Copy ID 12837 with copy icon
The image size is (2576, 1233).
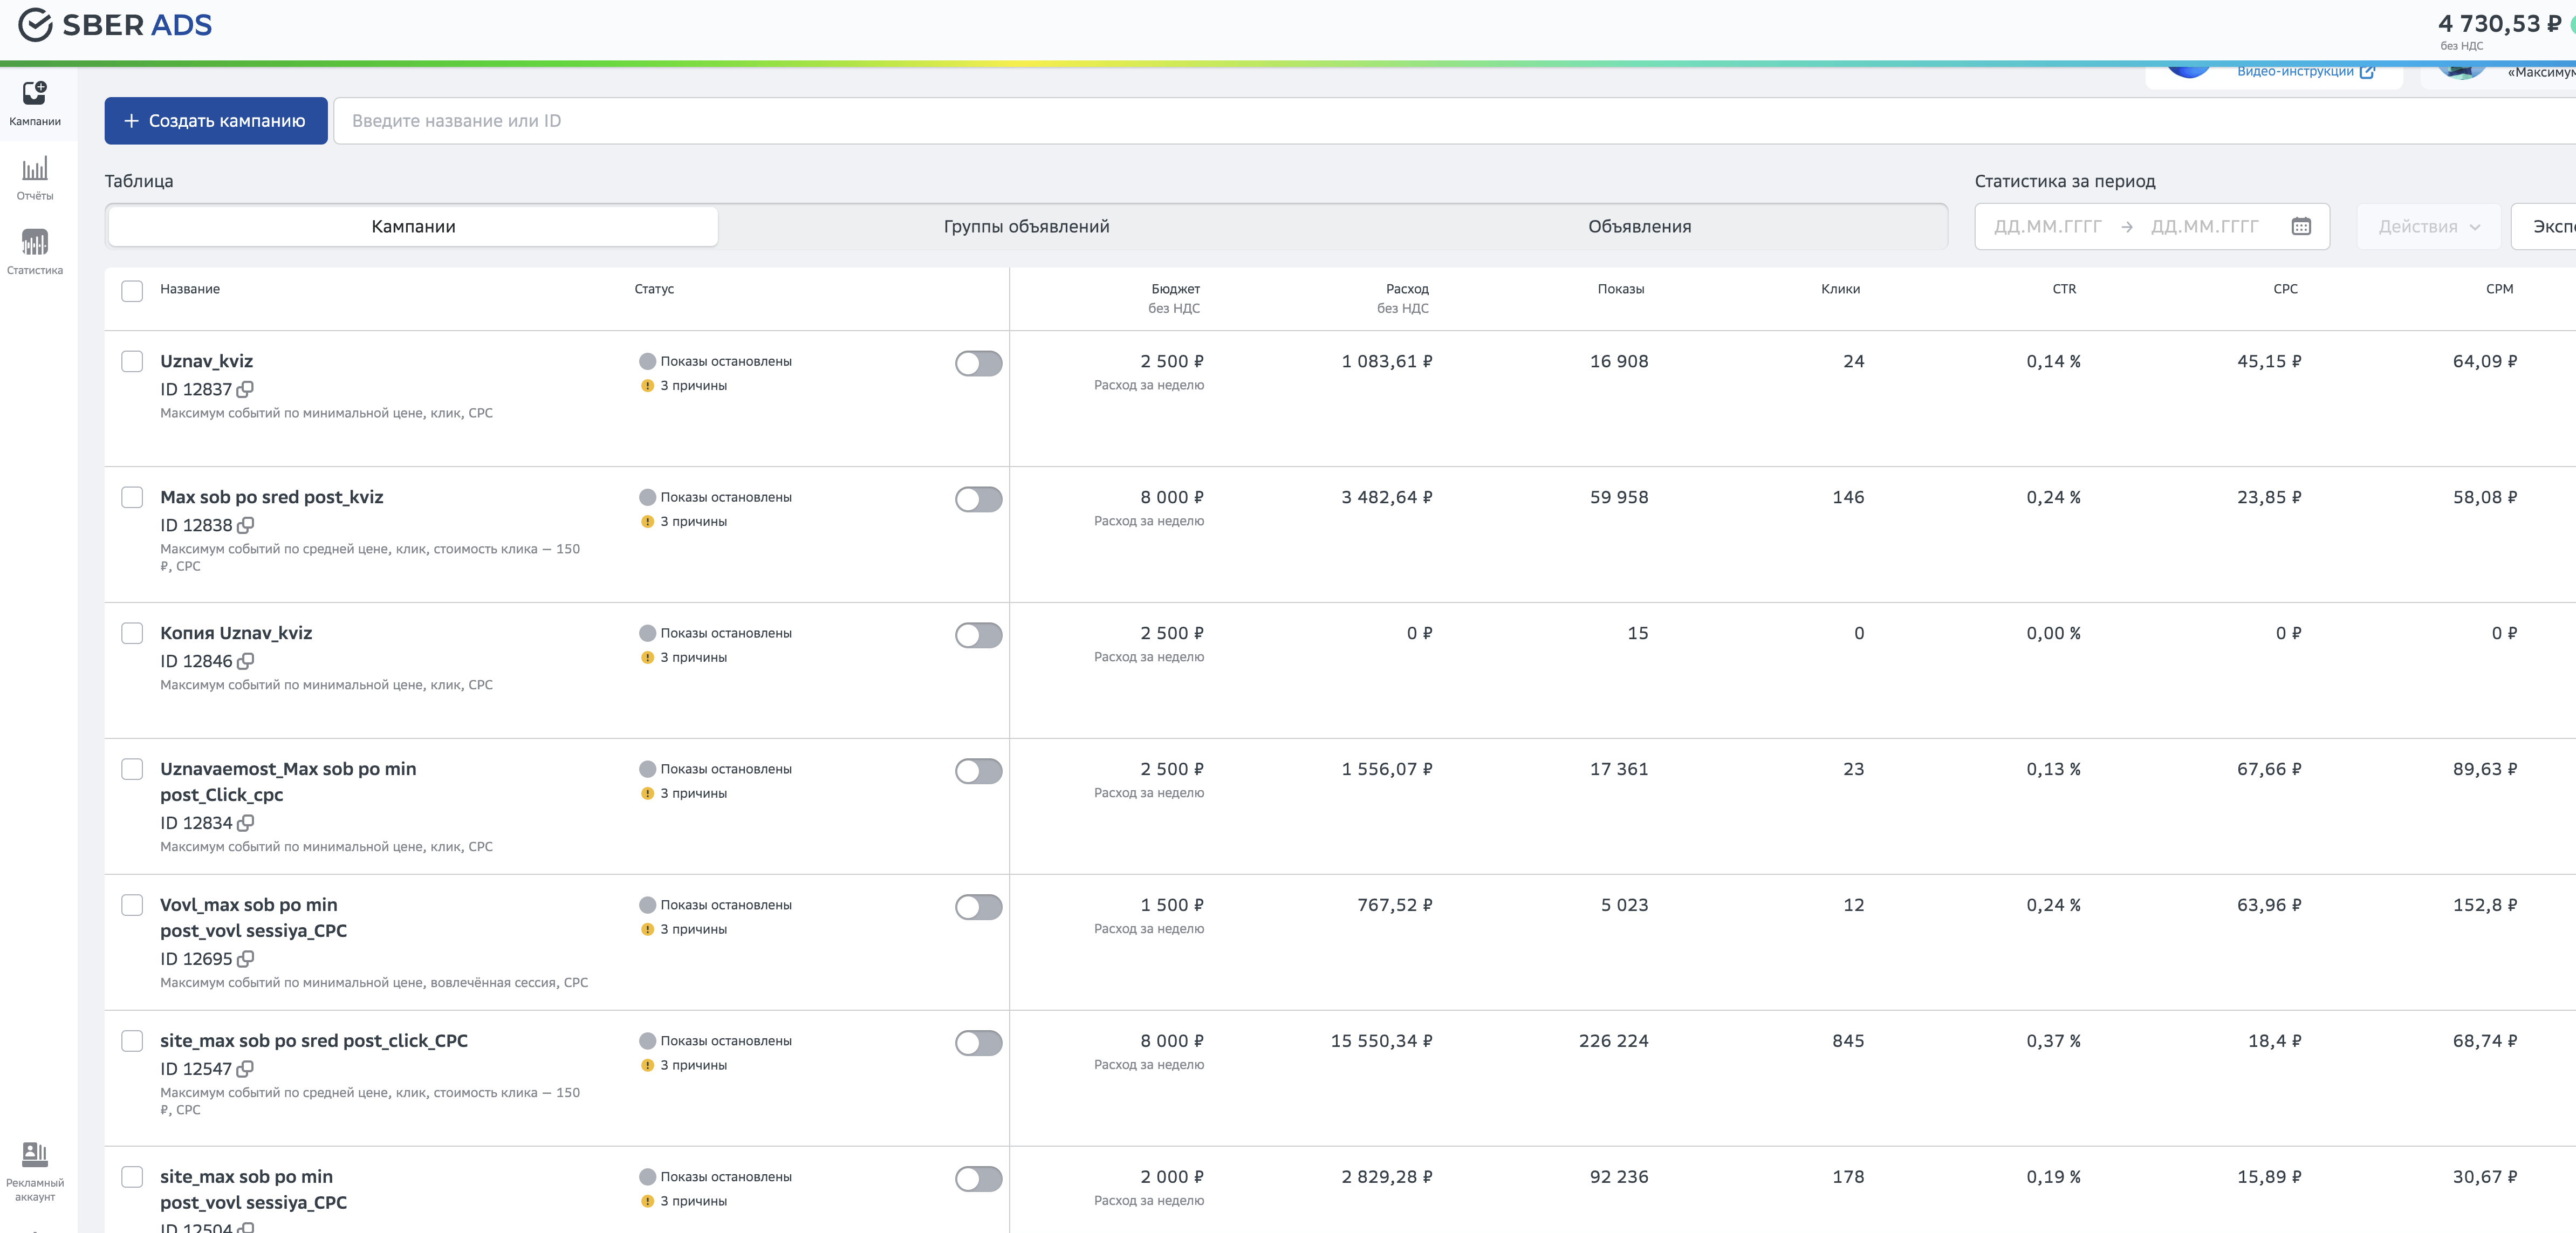click(x=245, y=389)
